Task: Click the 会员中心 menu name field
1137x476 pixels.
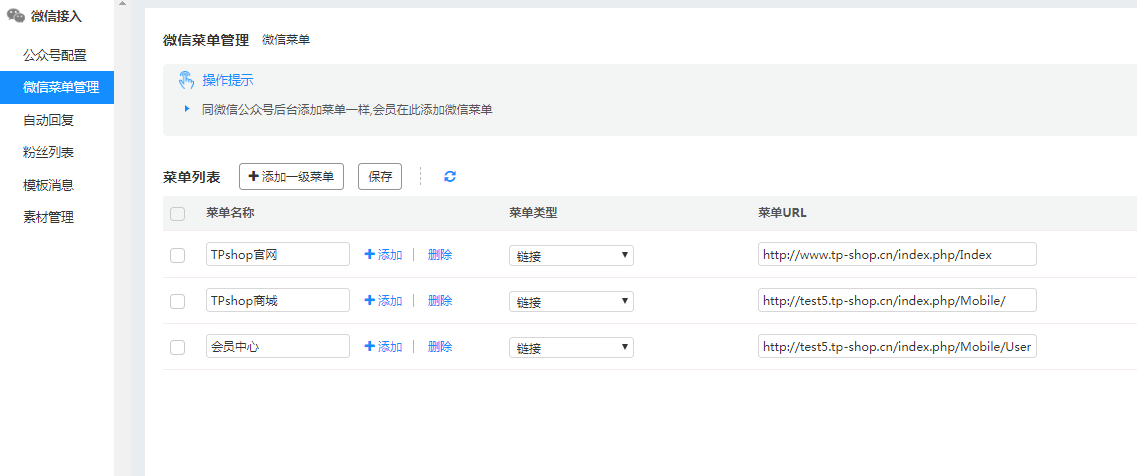Action: 277,346
